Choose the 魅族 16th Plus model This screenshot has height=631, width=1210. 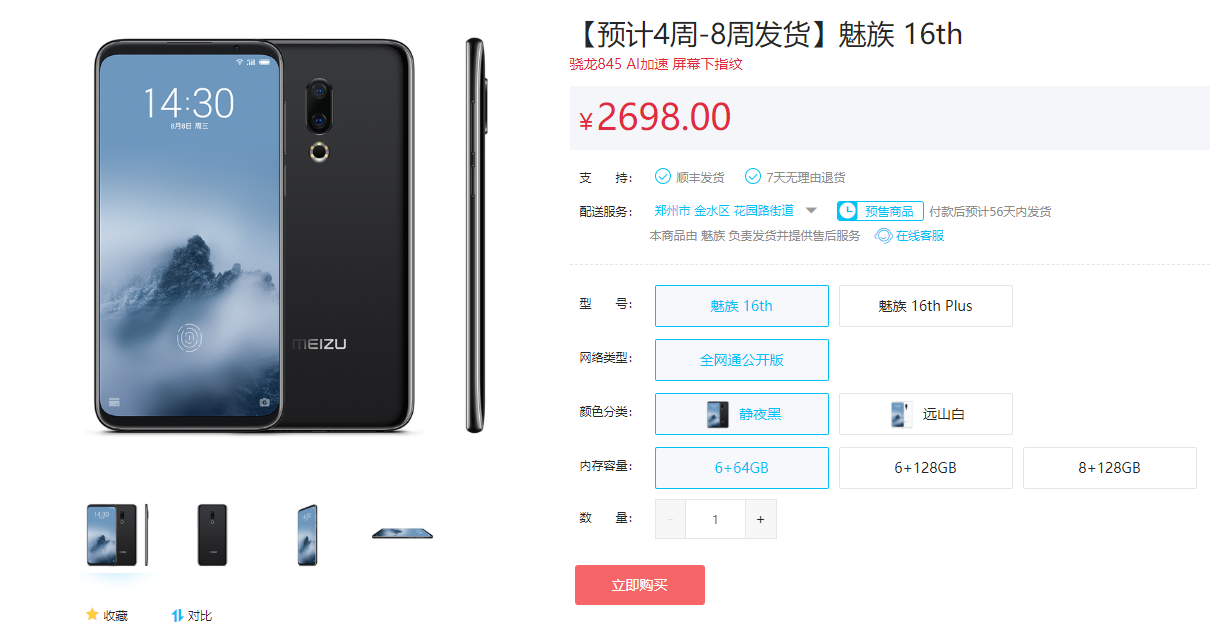point(926,306)
